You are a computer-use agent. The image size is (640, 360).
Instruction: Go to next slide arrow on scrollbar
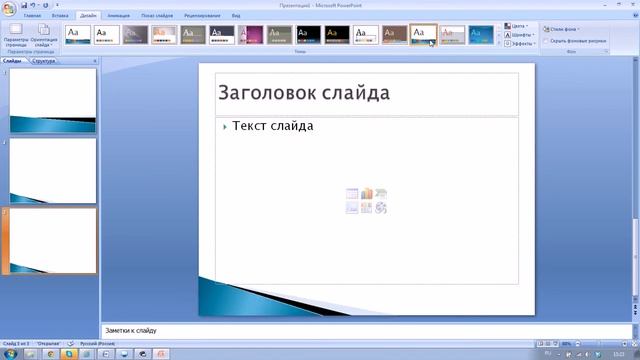(635, 312)
